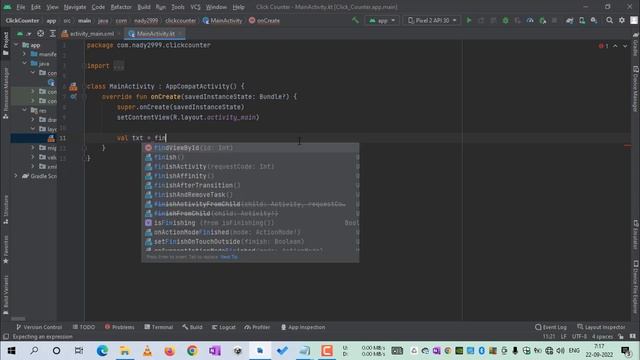Click the related XML gutter icon beside class MainActivity
The image size is (640, 360).
point(73,87)
